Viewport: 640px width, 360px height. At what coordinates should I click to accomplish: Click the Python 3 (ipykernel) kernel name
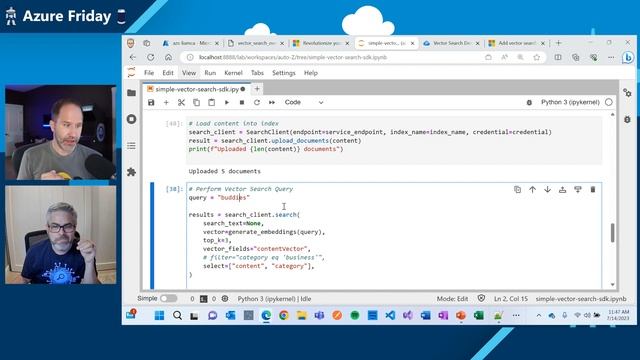pos(570,102)
